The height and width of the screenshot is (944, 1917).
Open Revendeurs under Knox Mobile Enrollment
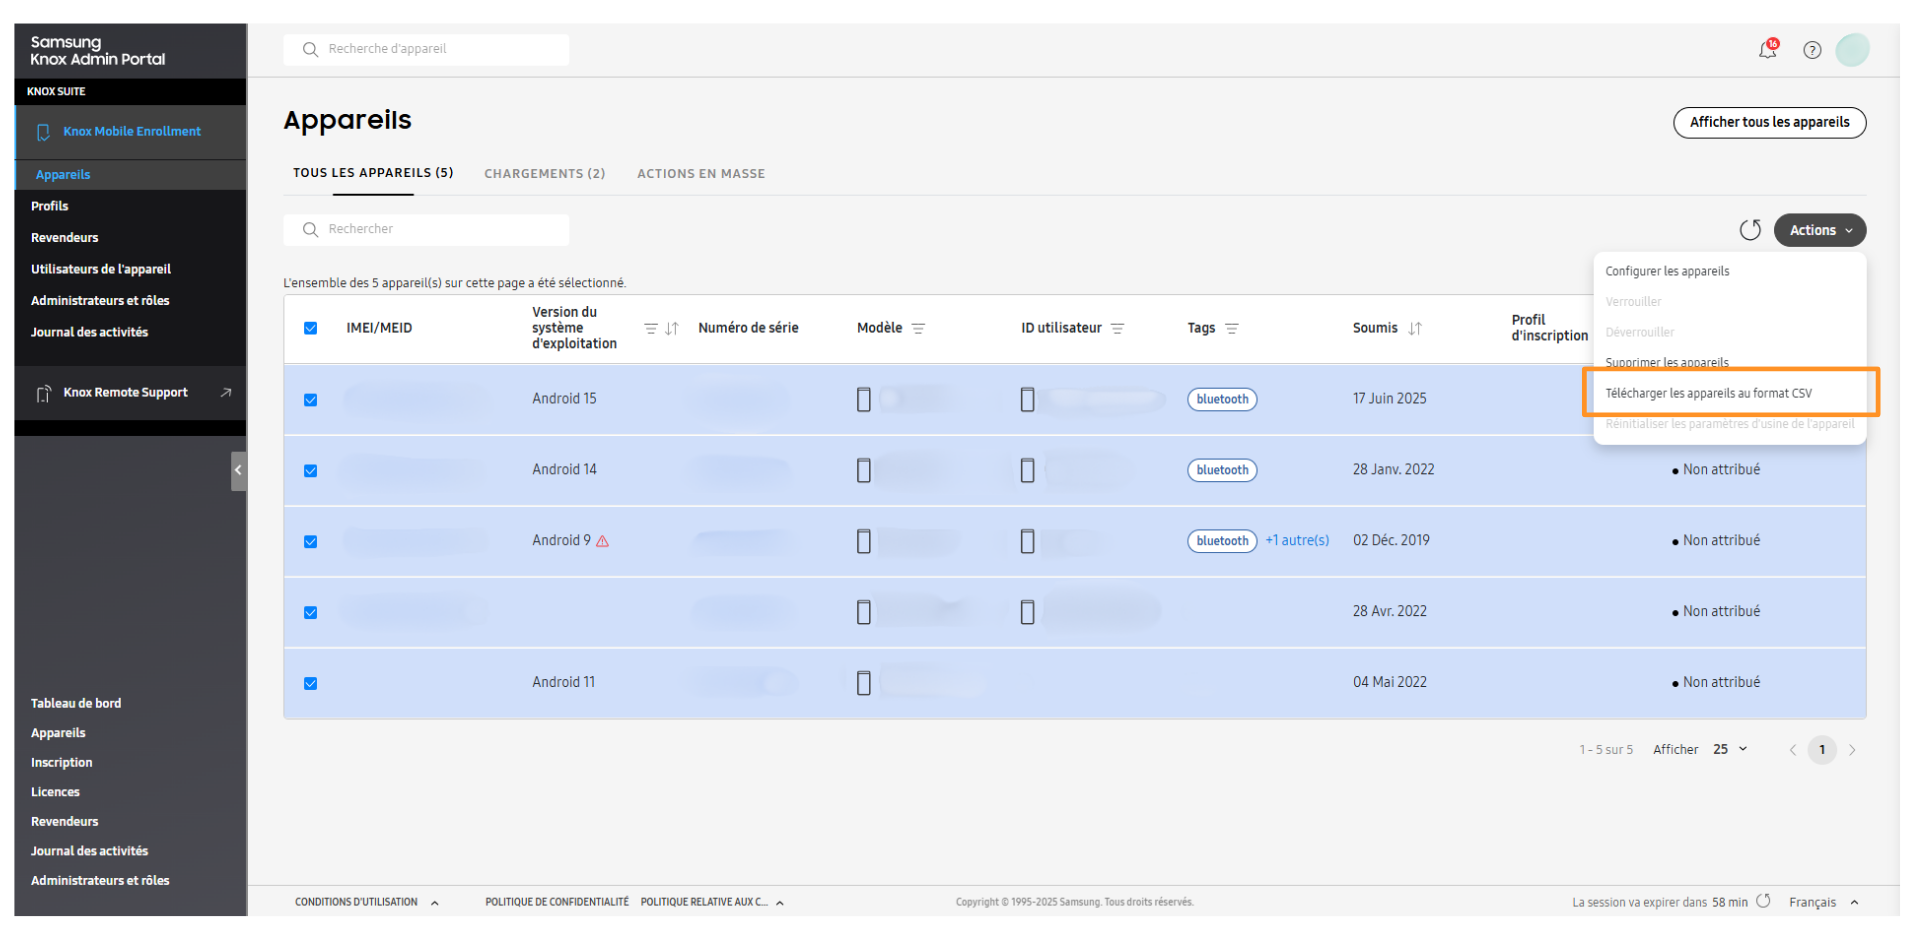coord(64,238)
